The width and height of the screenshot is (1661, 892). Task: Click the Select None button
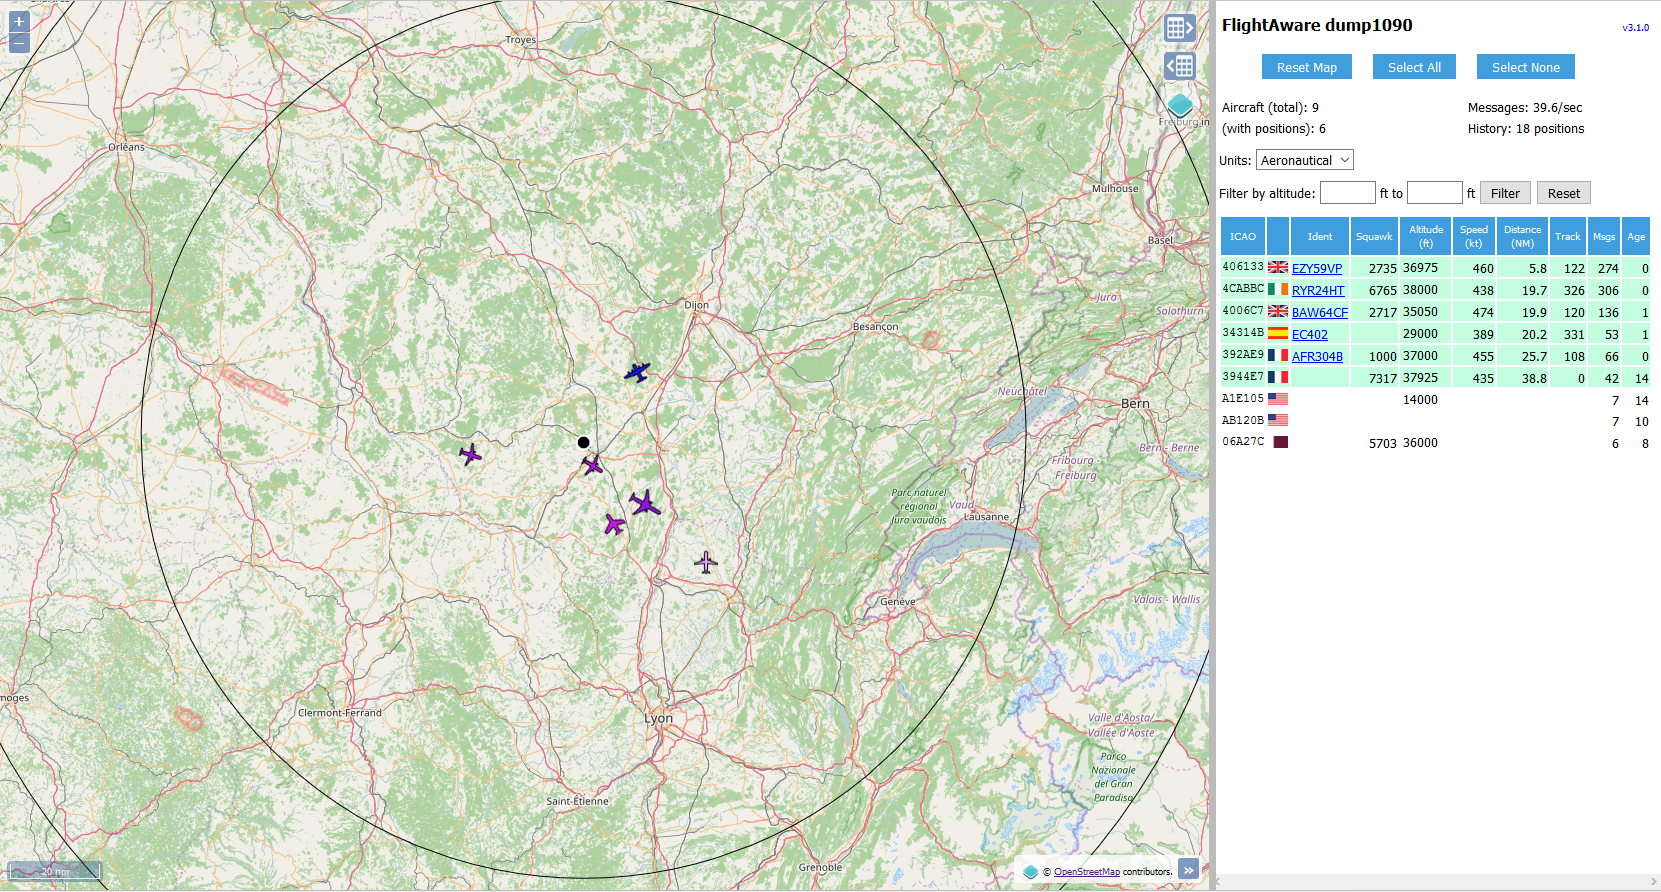[x=1526, y=67]
